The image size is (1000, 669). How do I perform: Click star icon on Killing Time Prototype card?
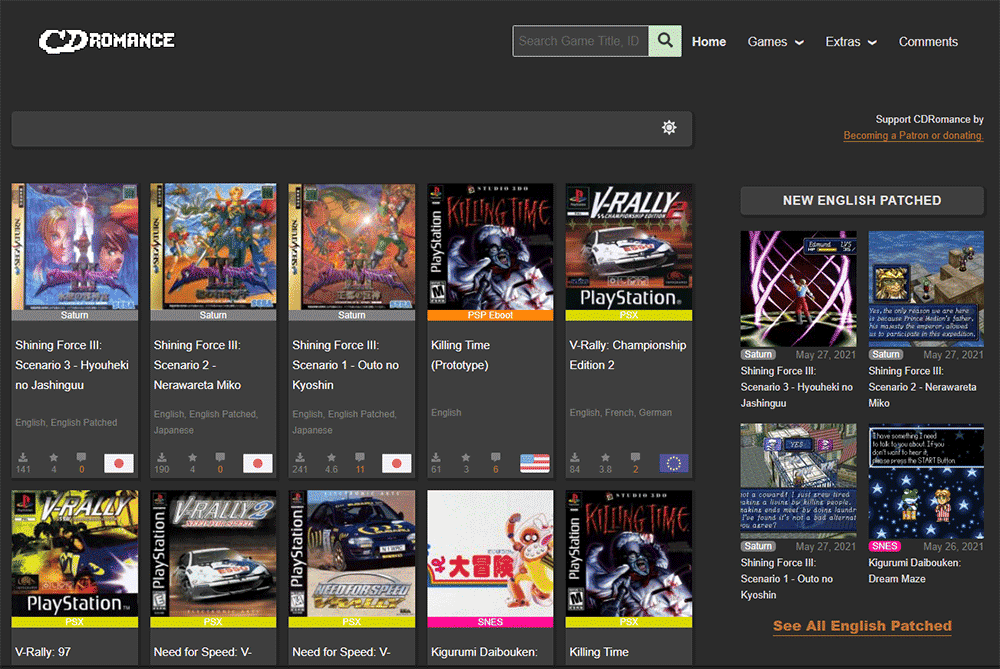tap(466, 457)
